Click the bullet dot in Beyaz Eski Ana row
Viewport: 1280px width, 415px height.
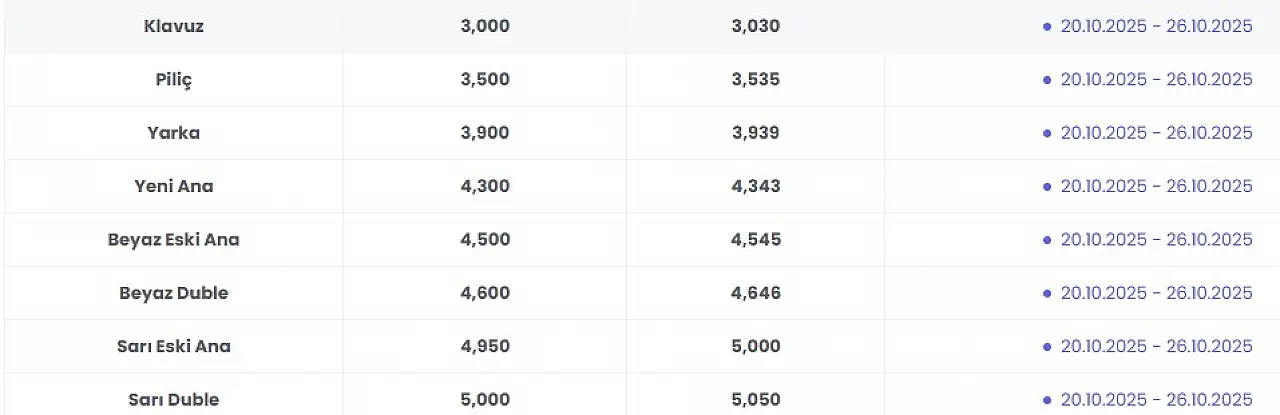click(x=1047, y=240)
